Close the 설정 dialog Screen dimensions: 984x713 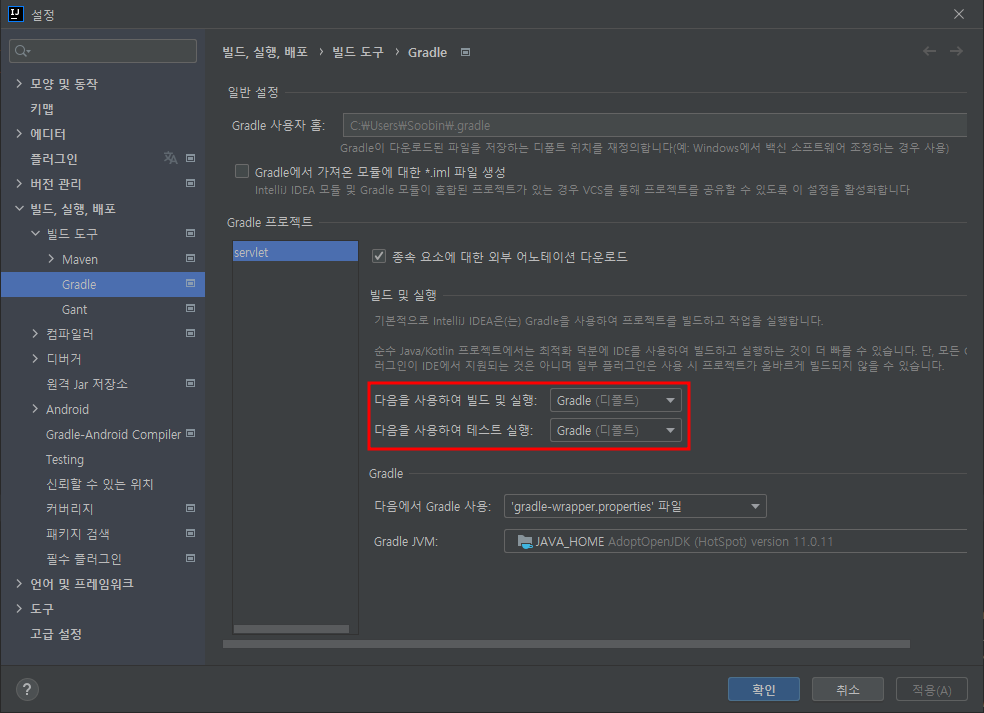coord(959,14)
